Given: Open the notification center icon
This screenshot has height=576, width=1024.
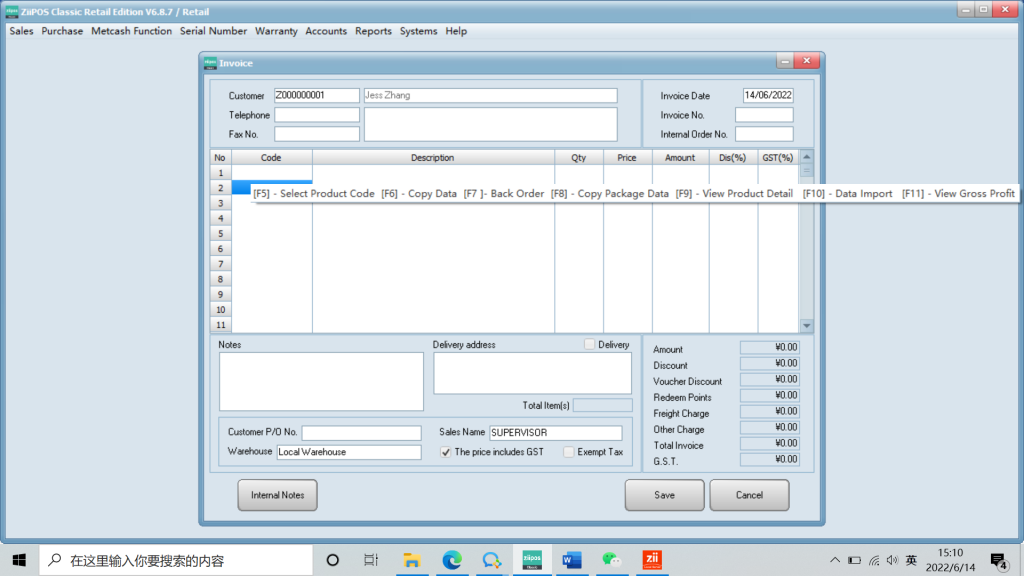Looking at the screenshot, I should (998, 560).
